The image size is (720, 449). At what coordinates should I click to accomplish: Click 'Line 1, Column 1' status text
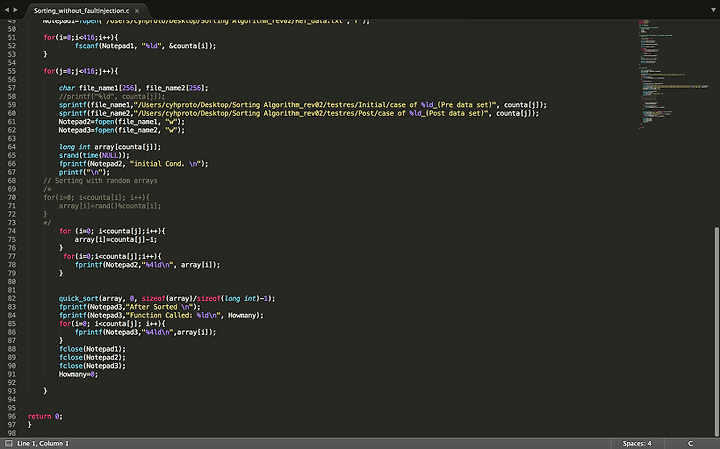point(43,443)
